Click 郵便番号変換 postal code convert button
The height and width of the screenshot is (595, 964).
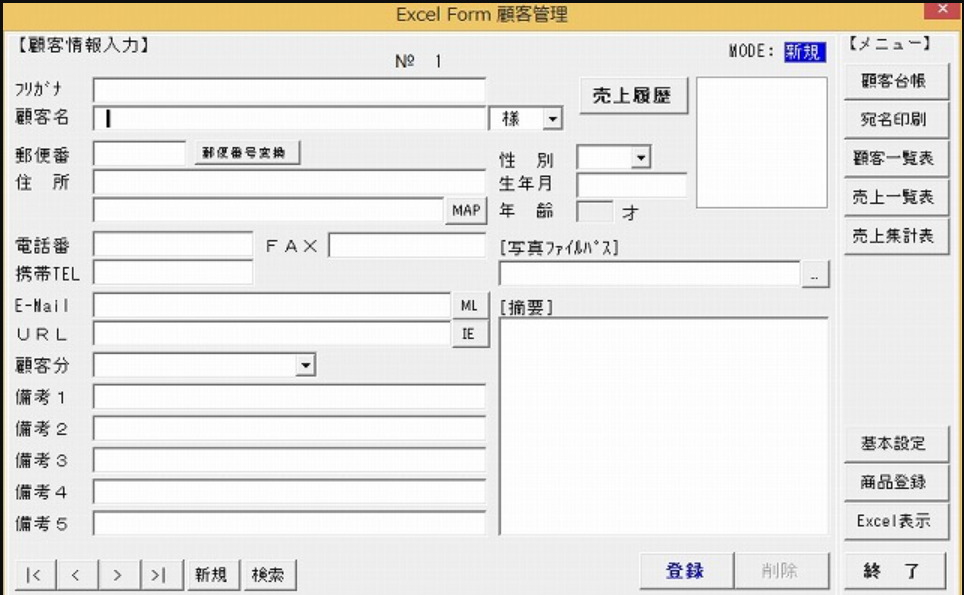(x=247, y=152)
